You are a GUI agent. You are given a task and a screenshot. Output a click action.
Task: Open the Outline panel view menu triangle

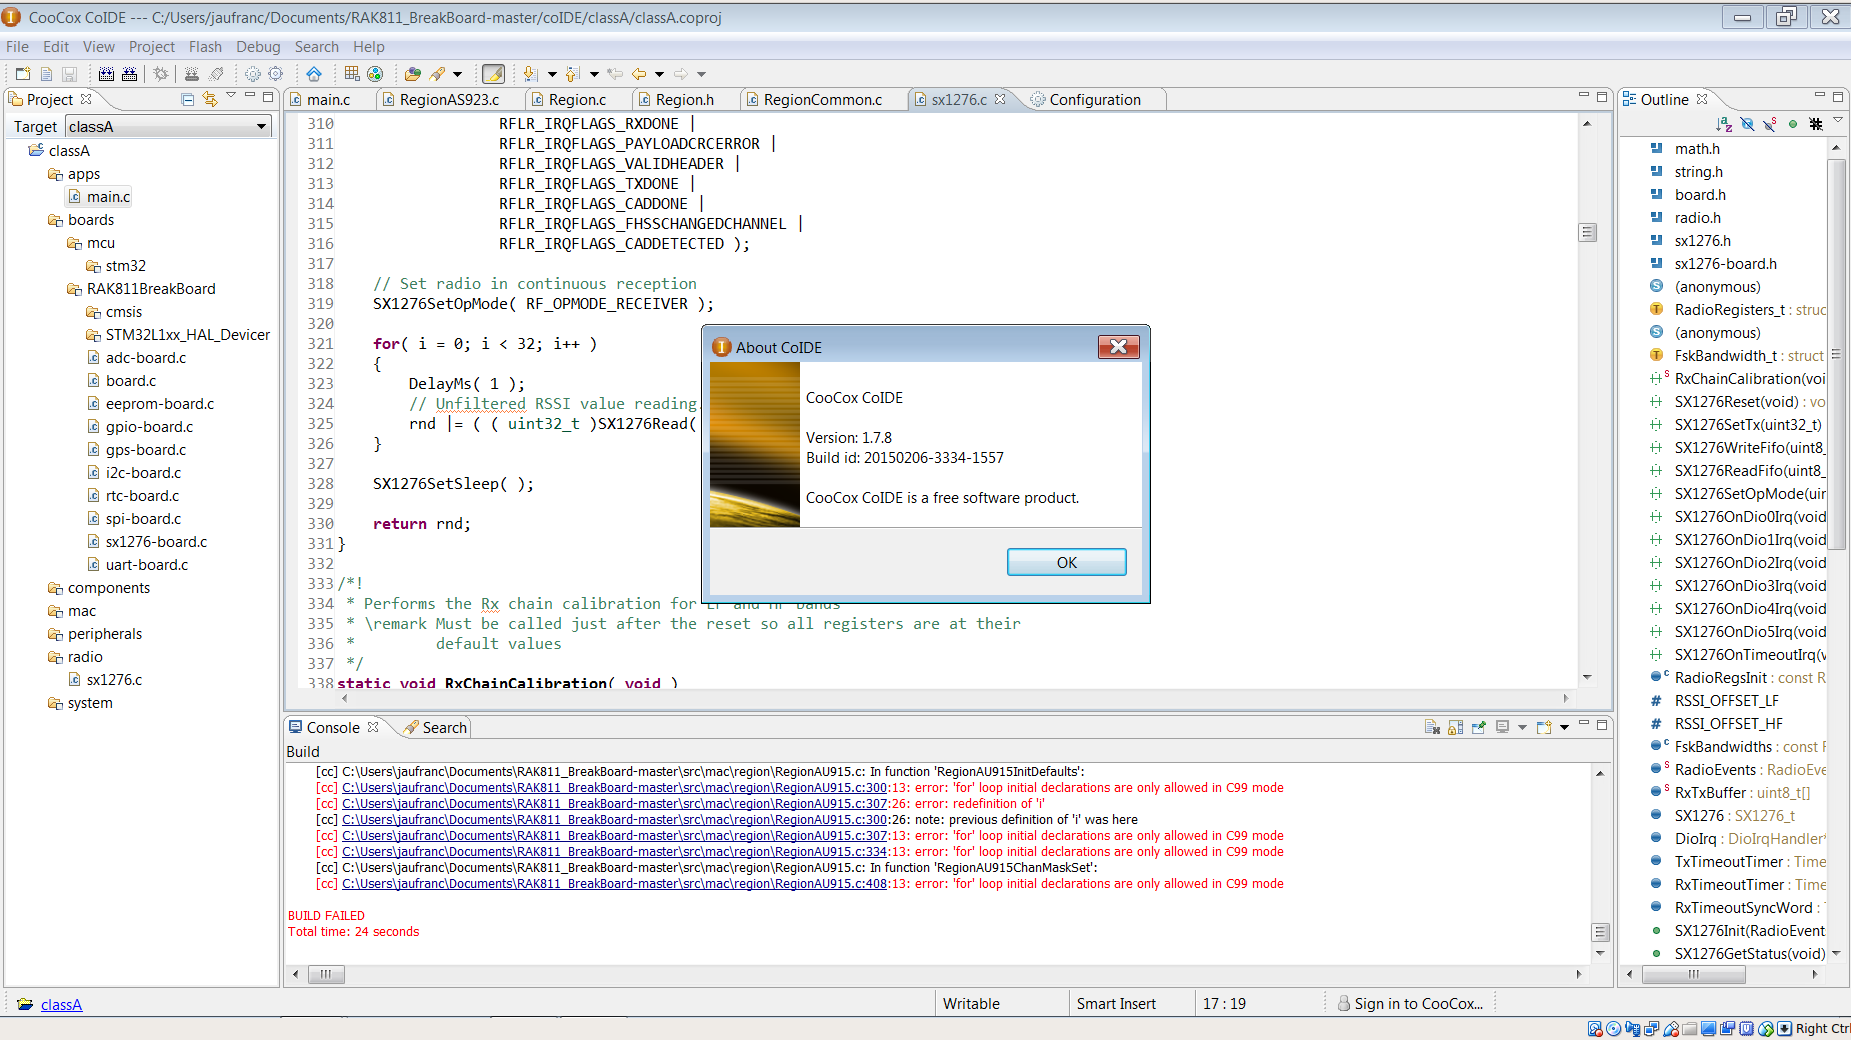tap(1838, 120)
